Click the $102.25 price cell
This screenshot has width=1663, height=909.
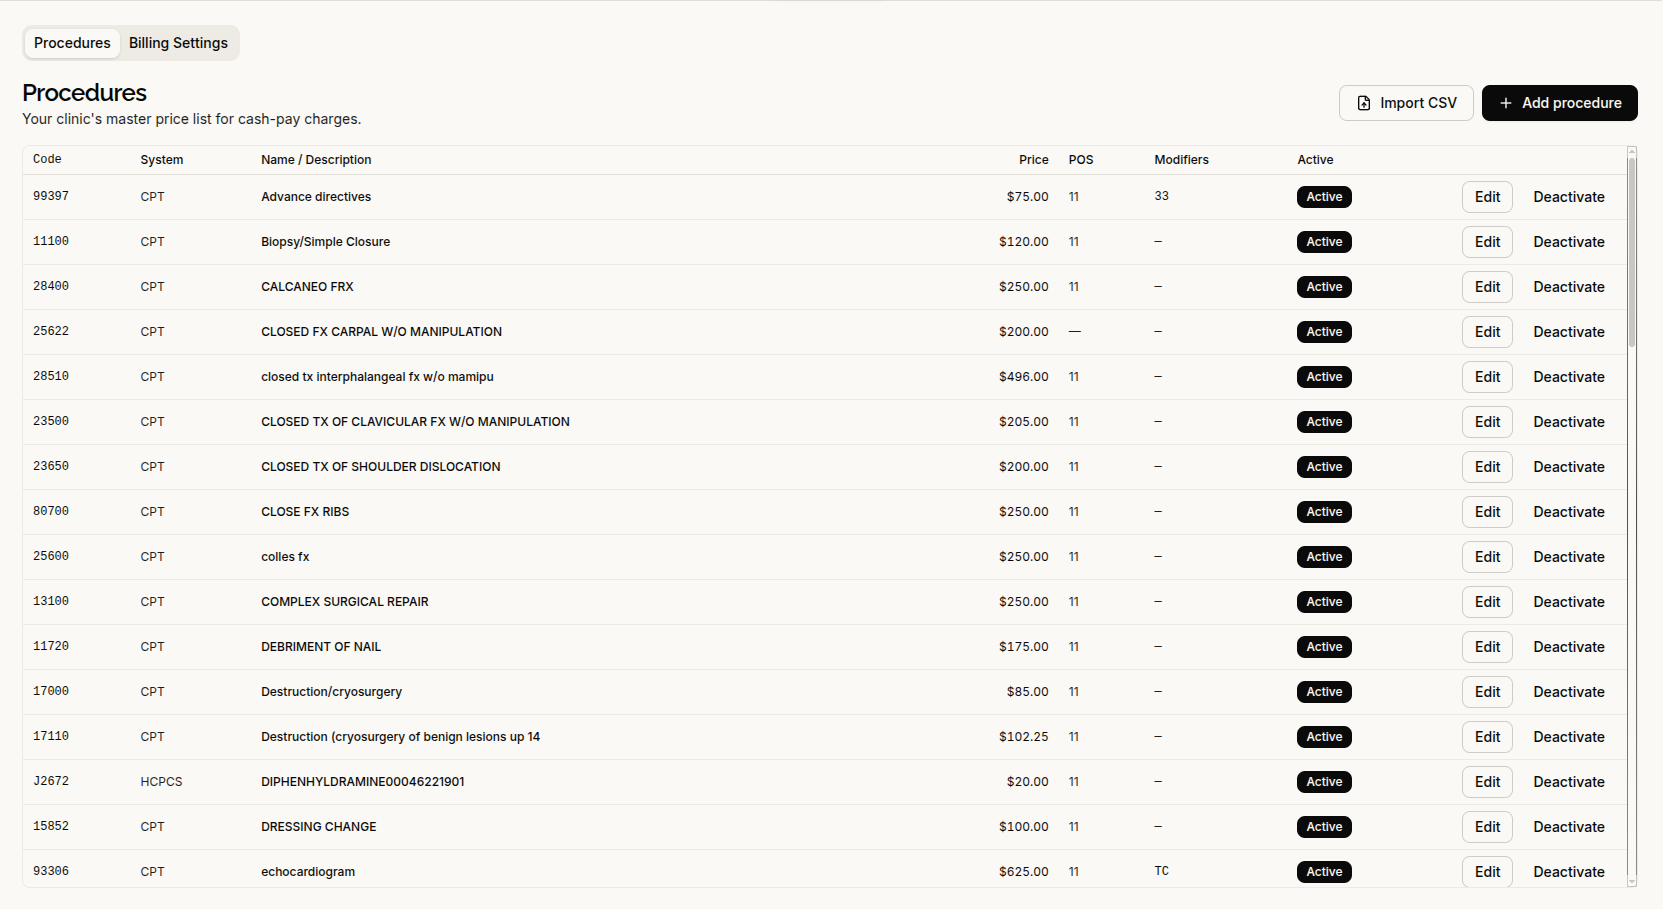pyautogui.click(x=1023, y=737)
